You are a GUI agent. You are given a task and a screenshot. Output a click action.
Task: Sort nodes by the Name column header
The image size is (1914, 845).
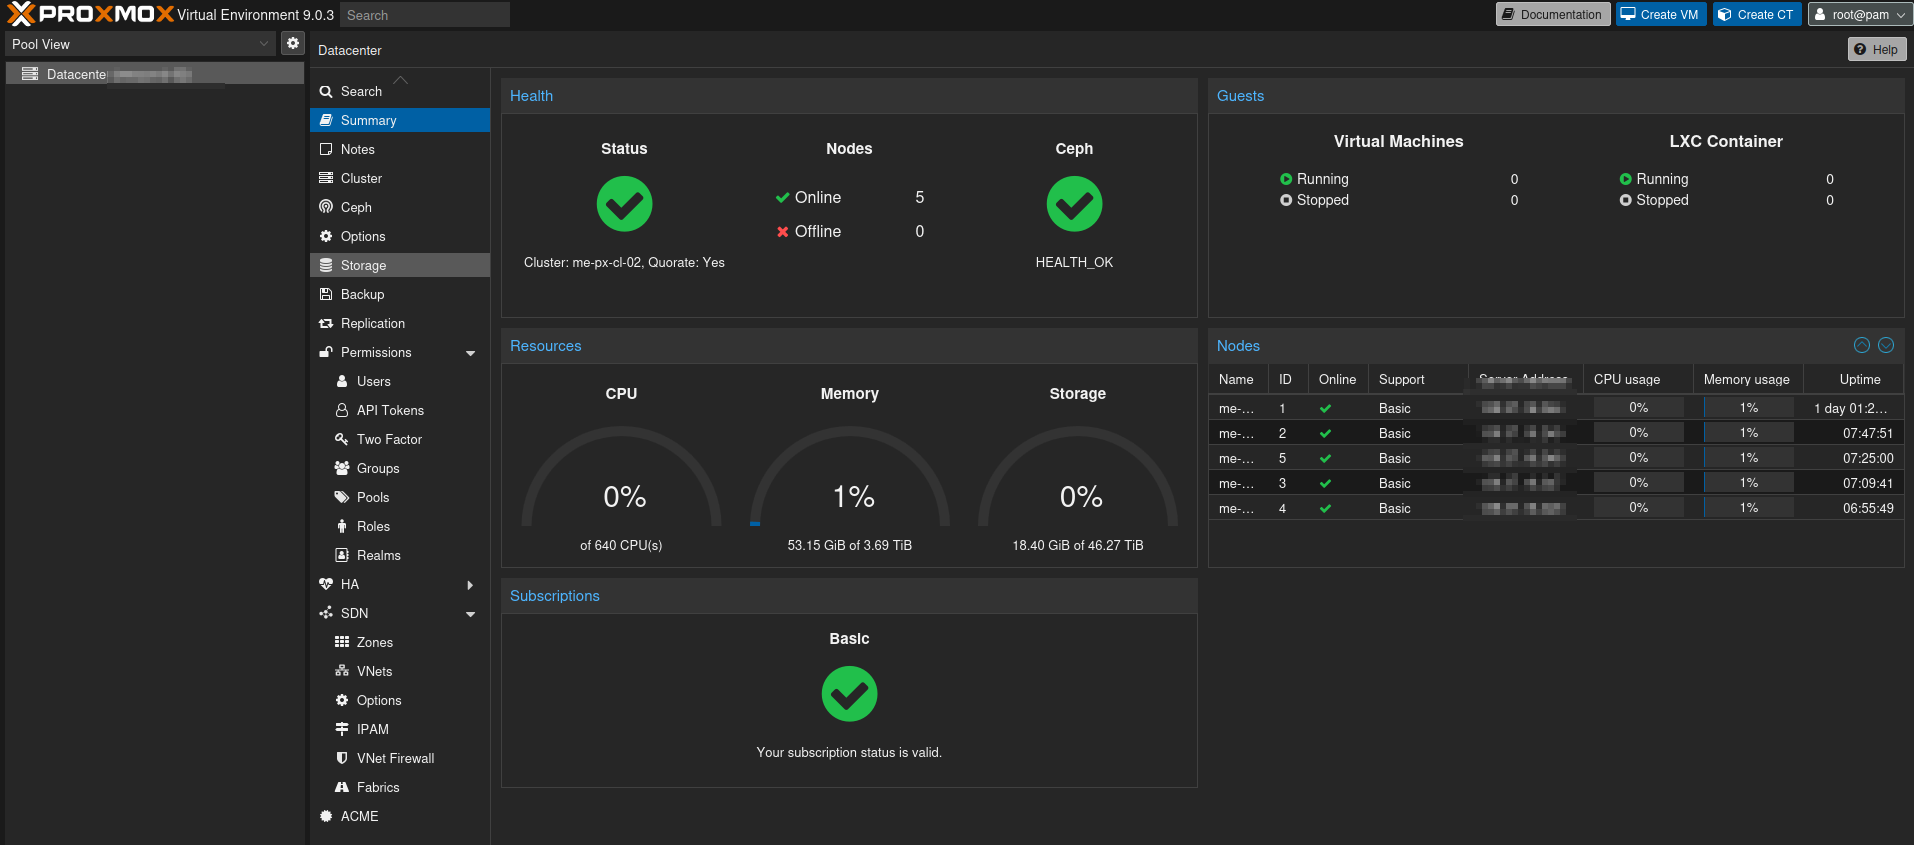[x=1238, y=379]
